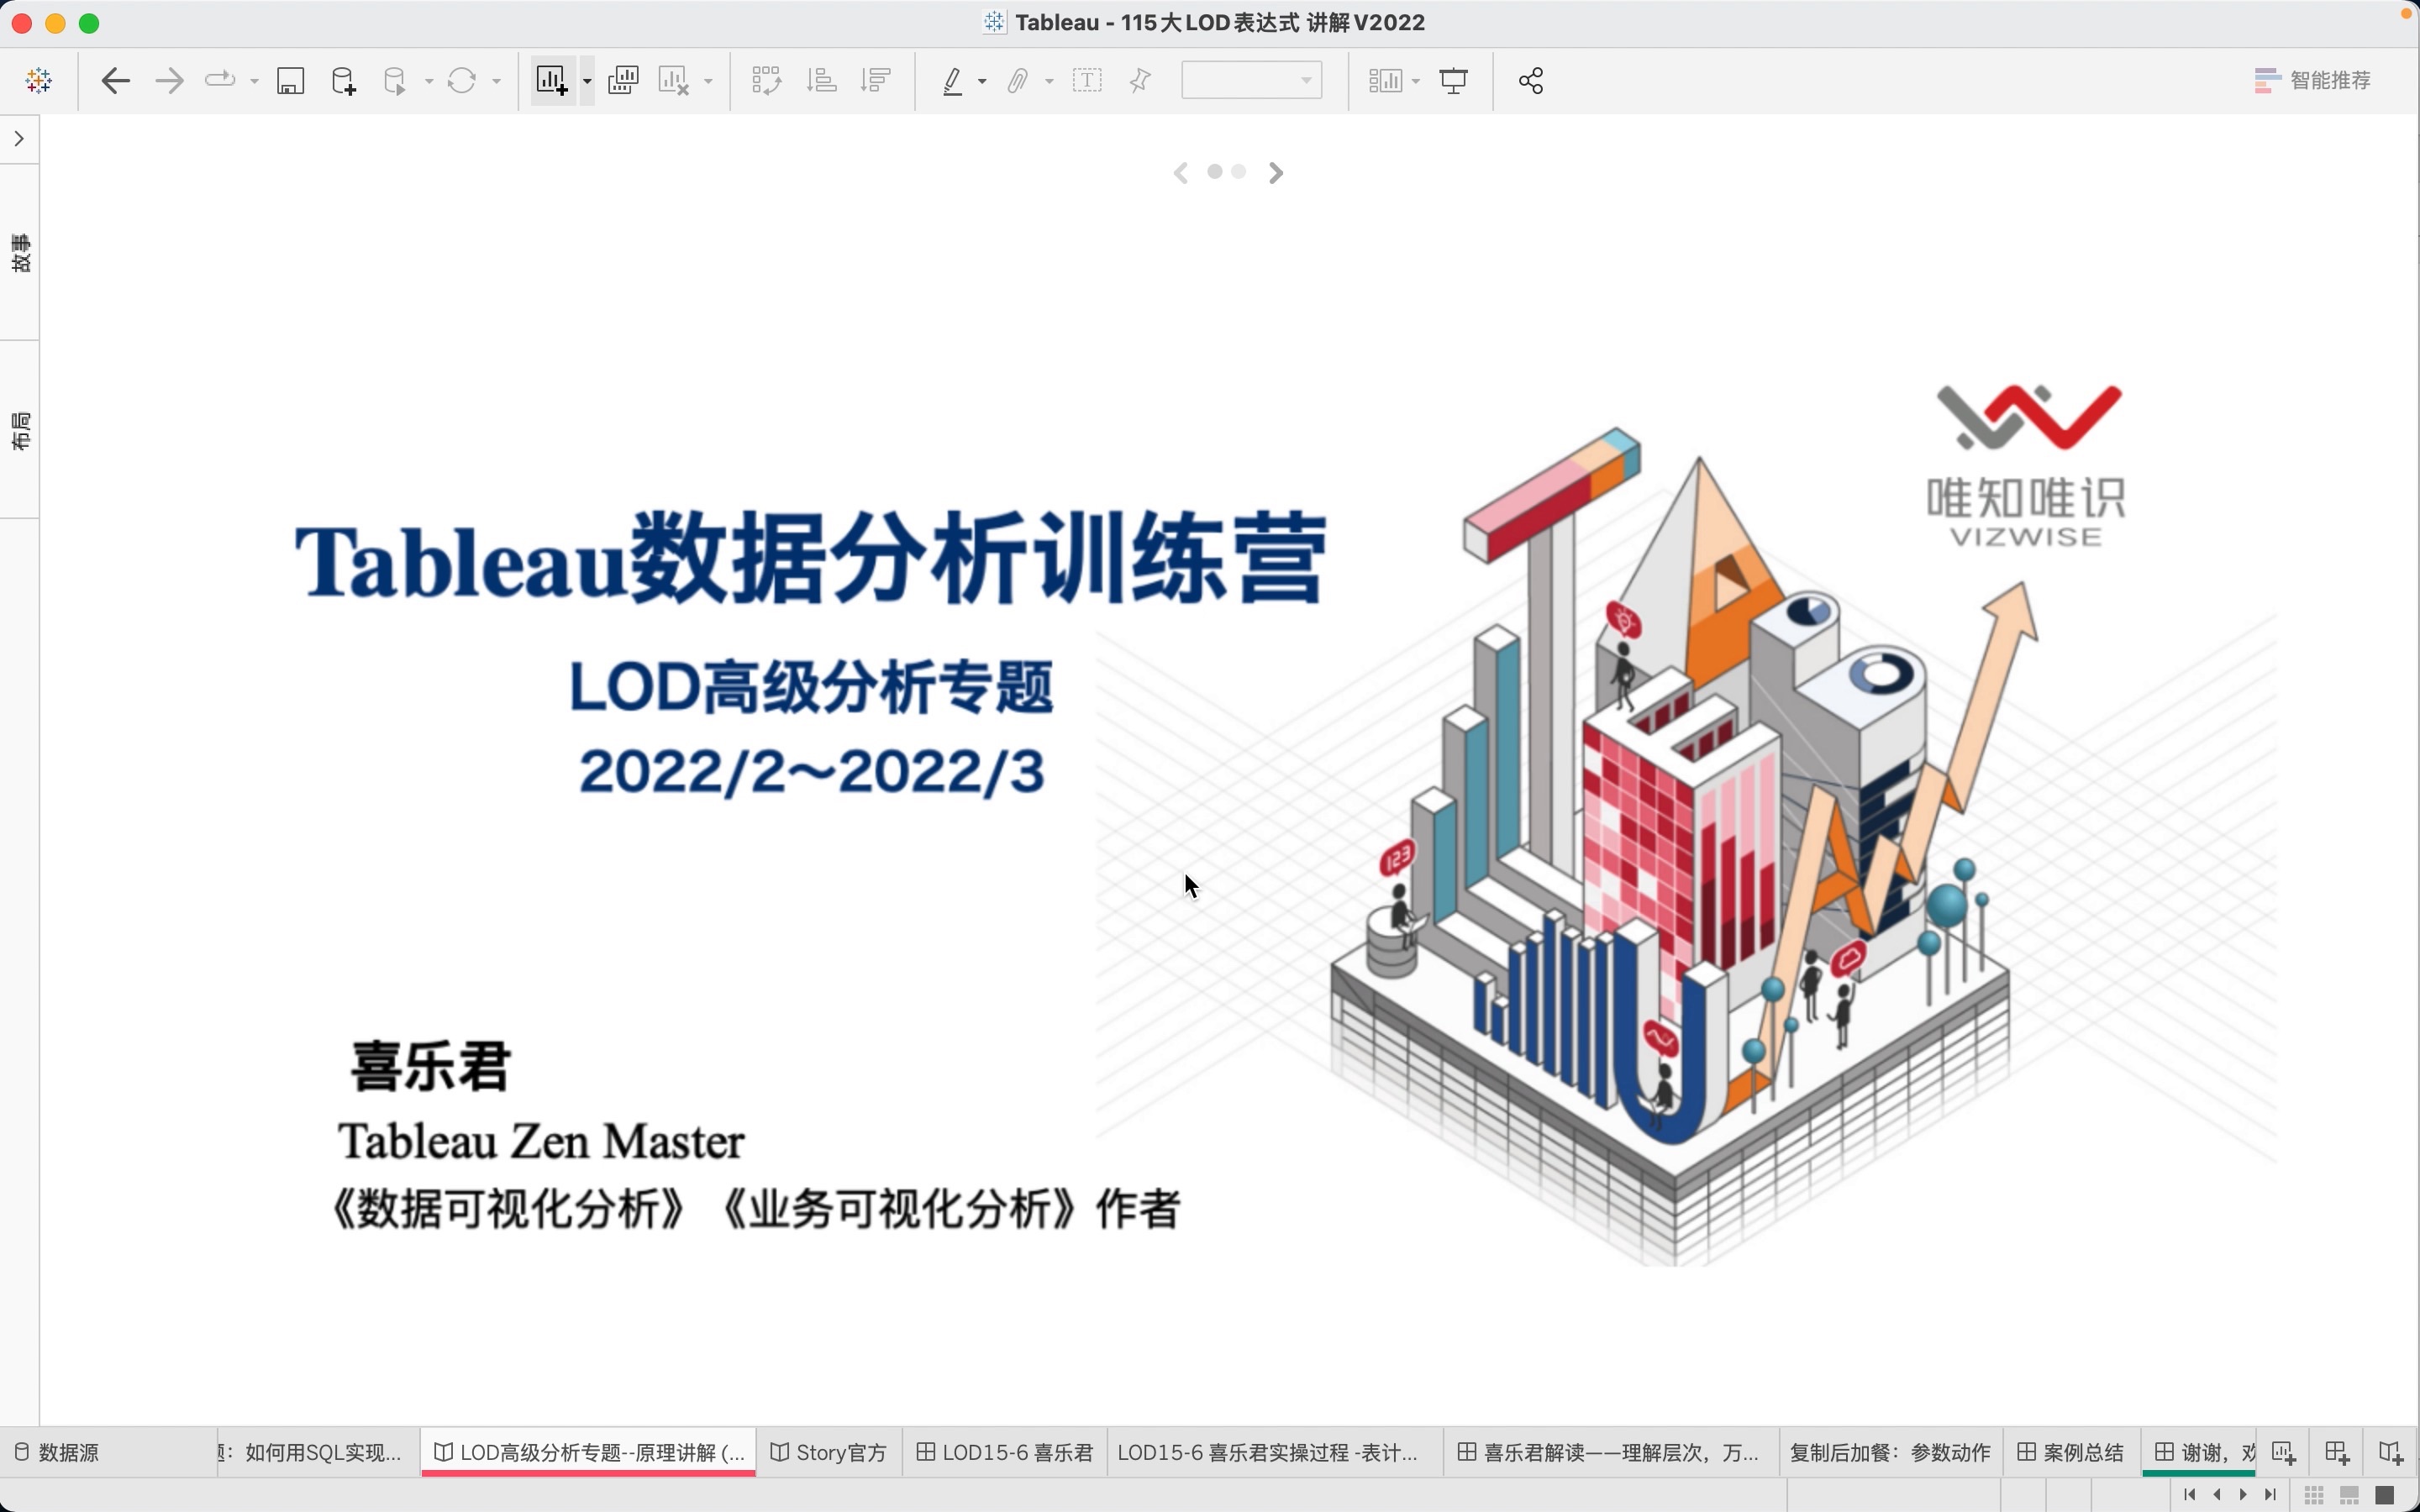2420x1512 pixels.
Task: Expand the collapsed left panel arrow
Action: pos(20,139)
